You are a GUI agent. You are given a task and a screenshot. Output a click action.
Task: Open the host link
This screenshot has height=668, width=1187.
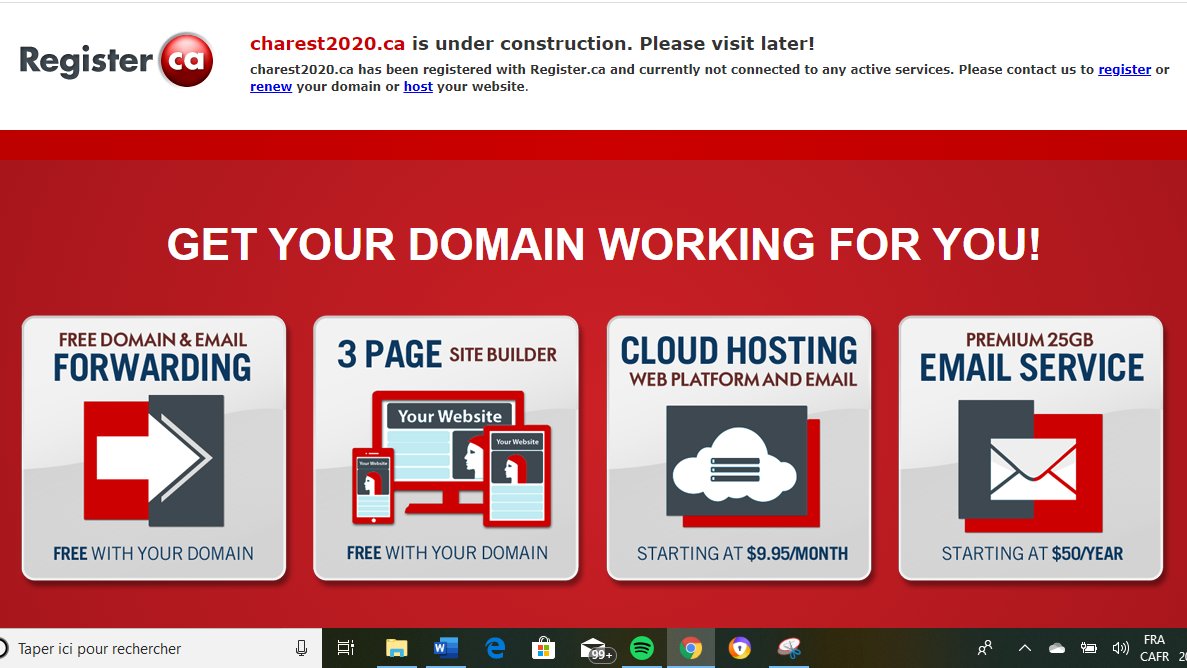(418, 86)
